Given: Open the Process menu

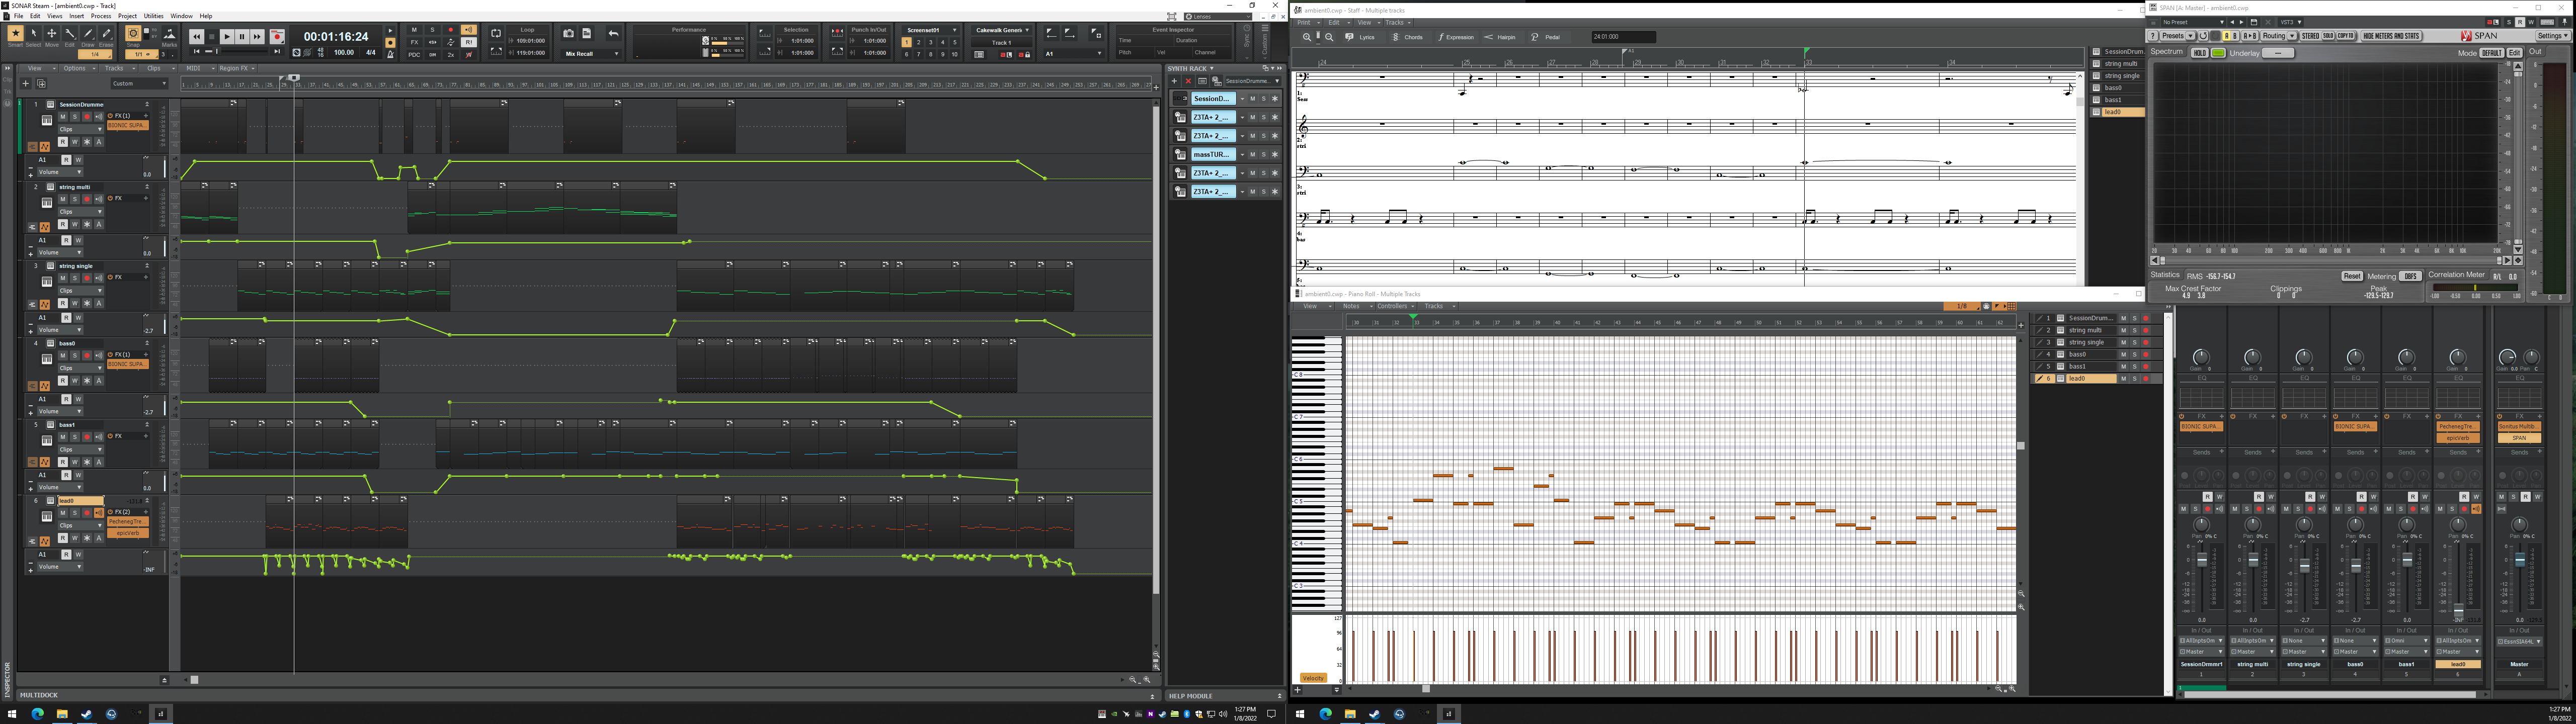Looking at the screenshot, I should [101, 16].
